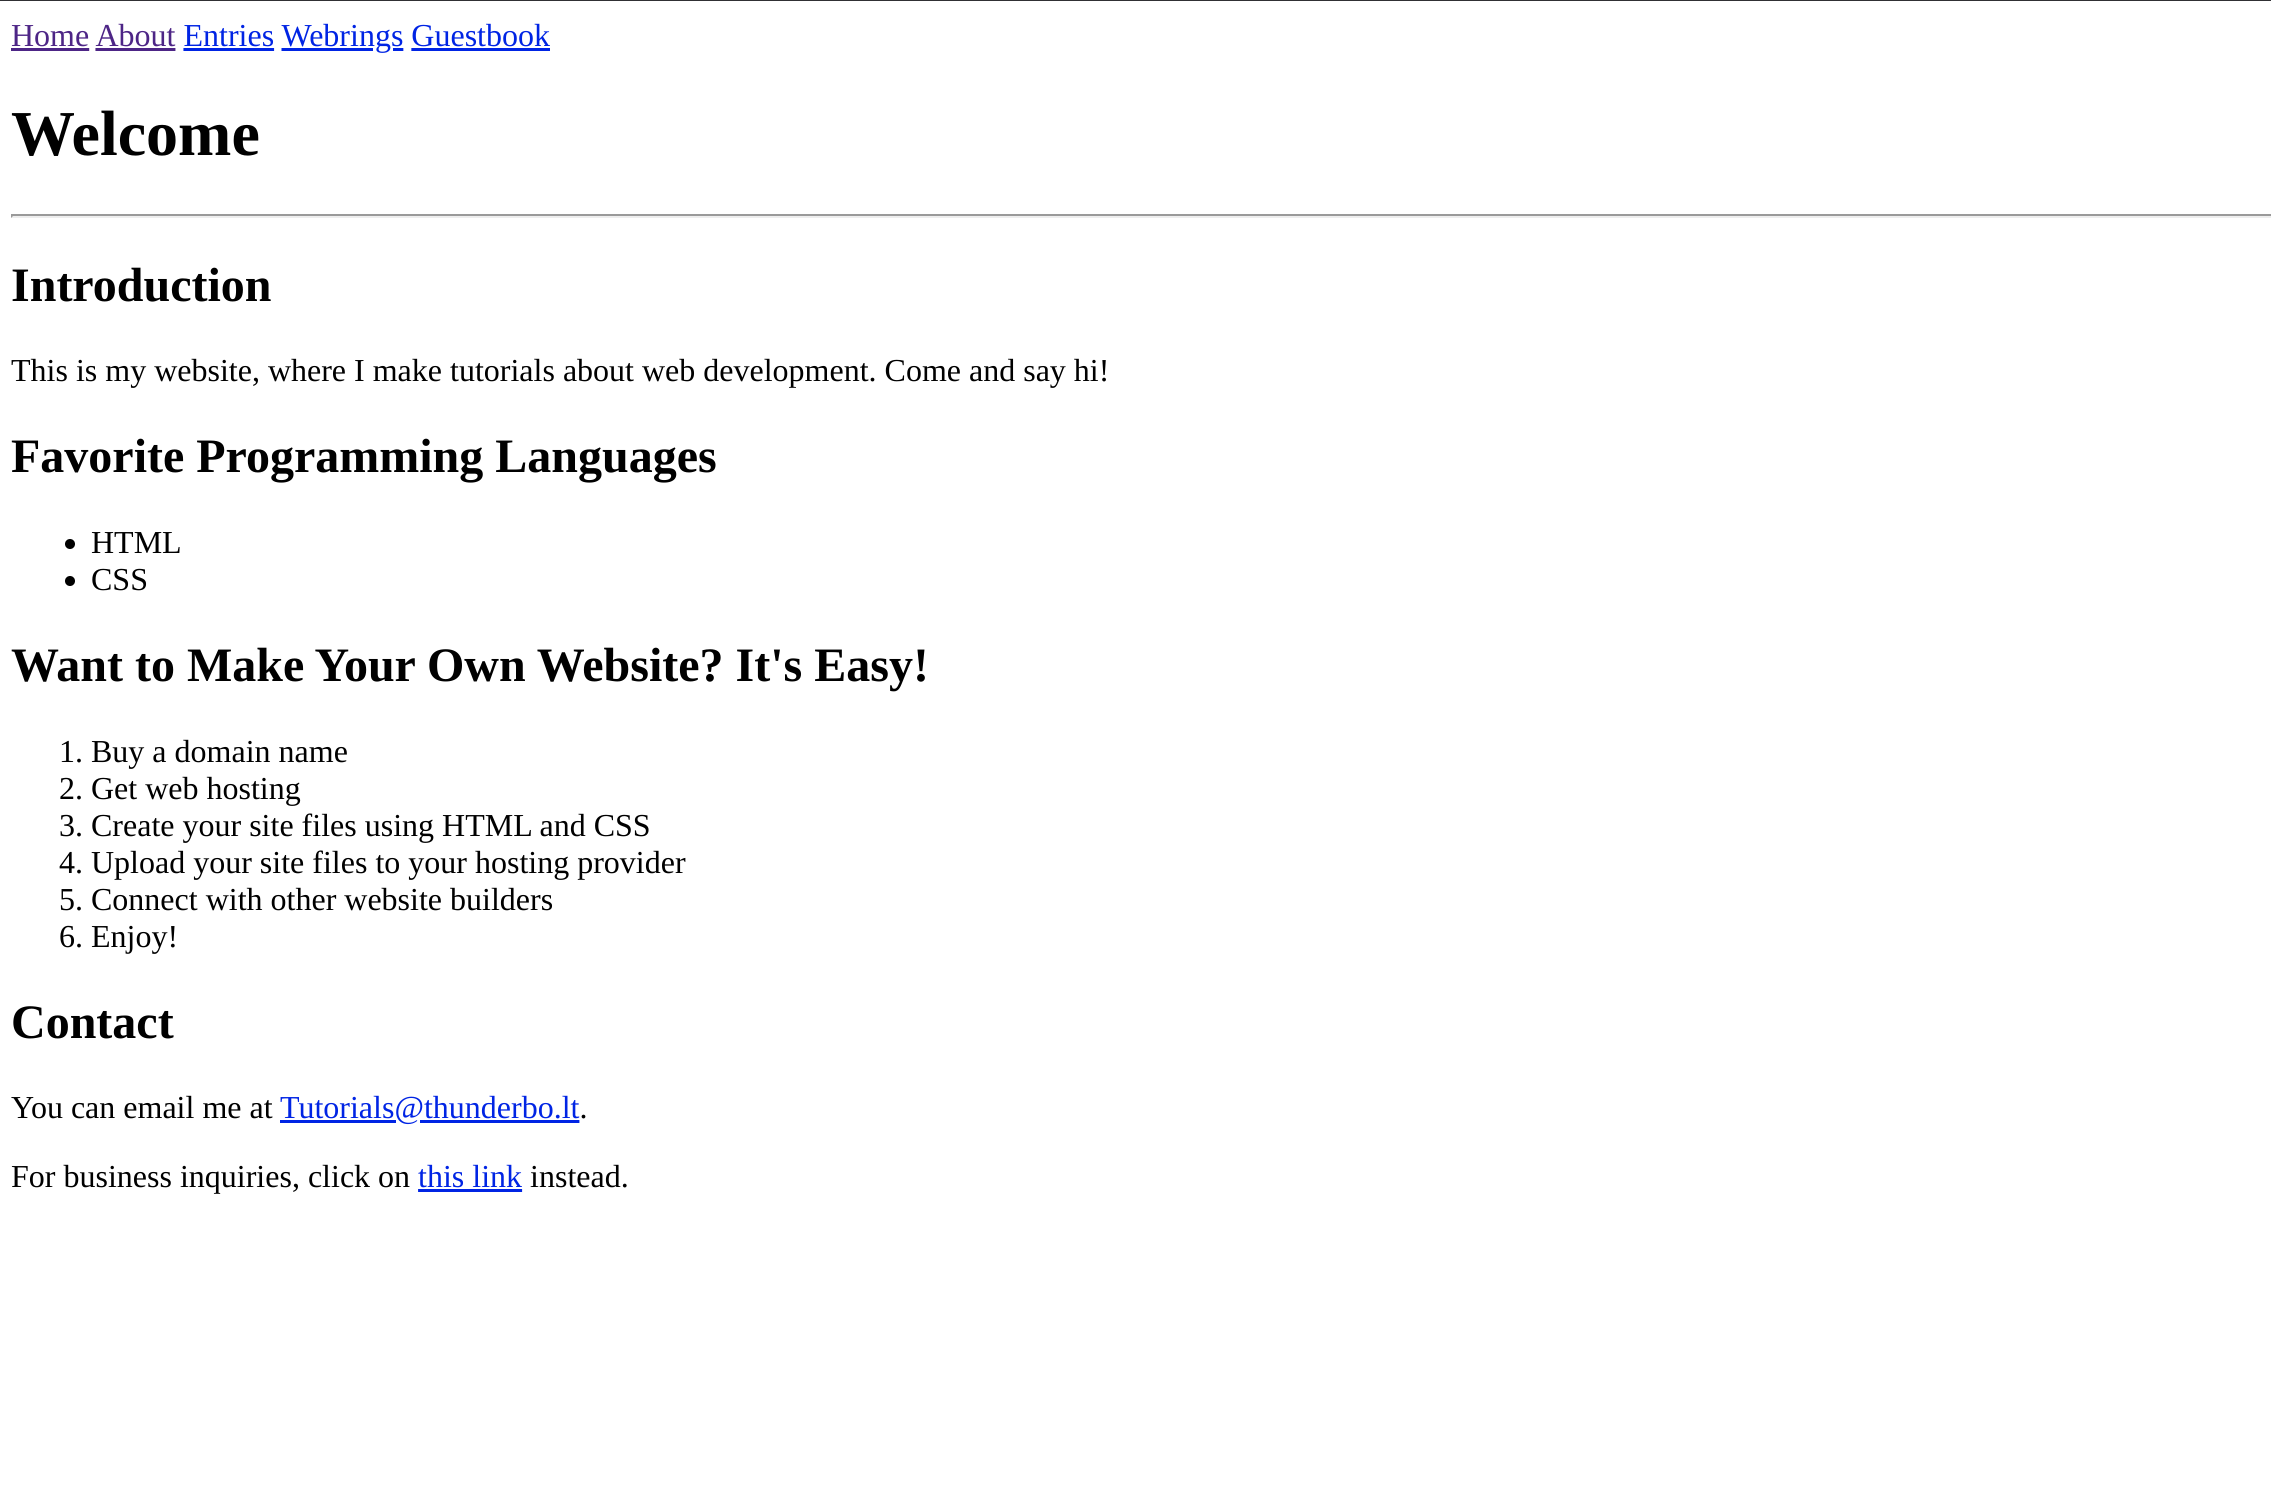Open the Guestbook link
This screenshot has height=1494, width=2271.
(480, 36)
